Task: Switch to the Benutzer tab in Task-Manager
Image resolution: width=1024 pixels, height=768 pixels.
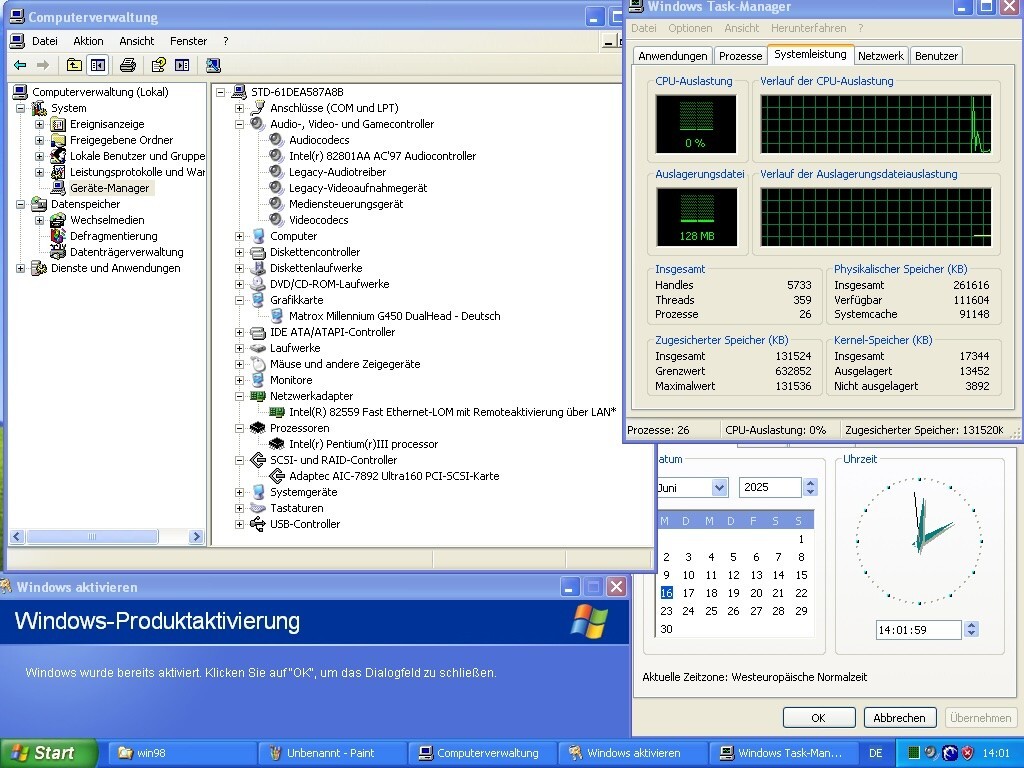Action: 936,56
